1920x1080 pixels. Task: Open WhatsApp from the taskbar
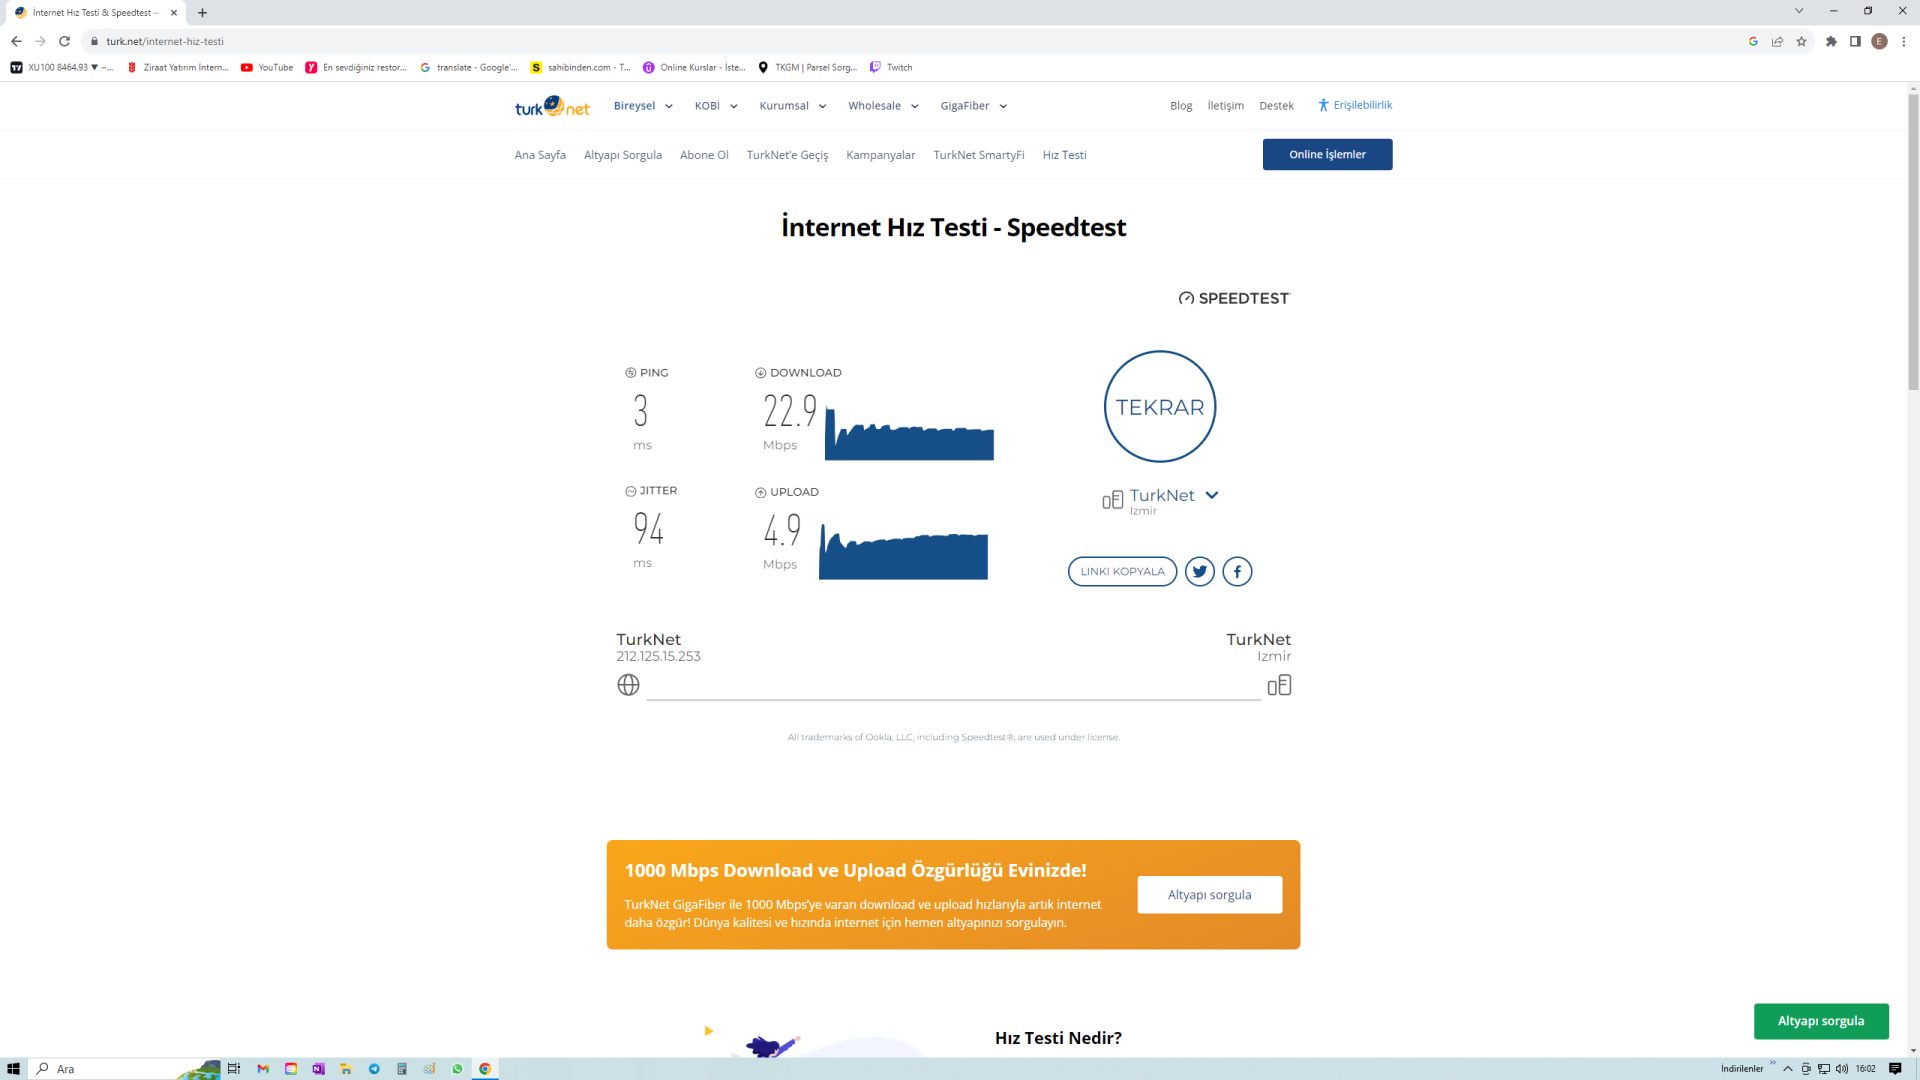(x=457, y=1069)
